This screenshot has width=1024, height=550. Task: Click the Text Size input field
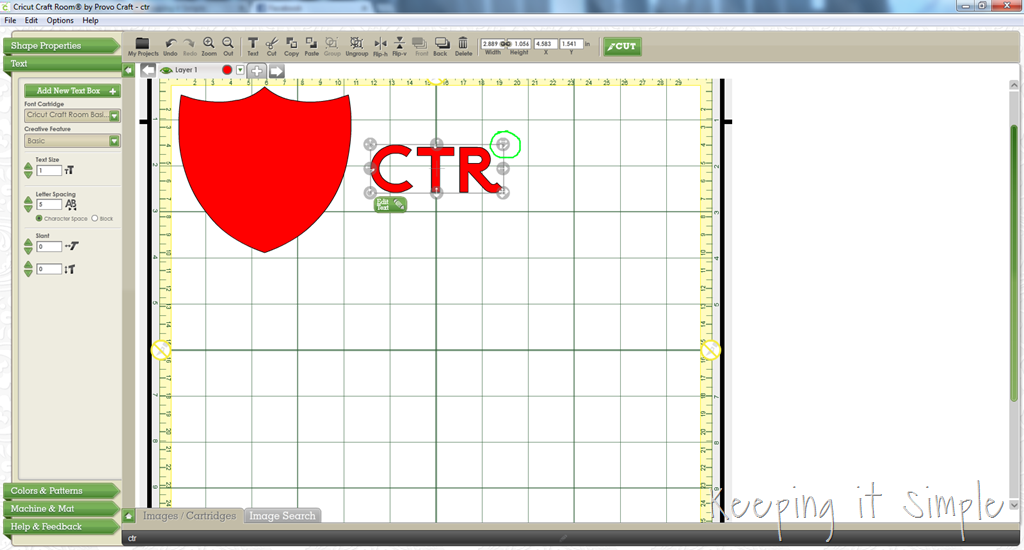click(x=49, y=170)
